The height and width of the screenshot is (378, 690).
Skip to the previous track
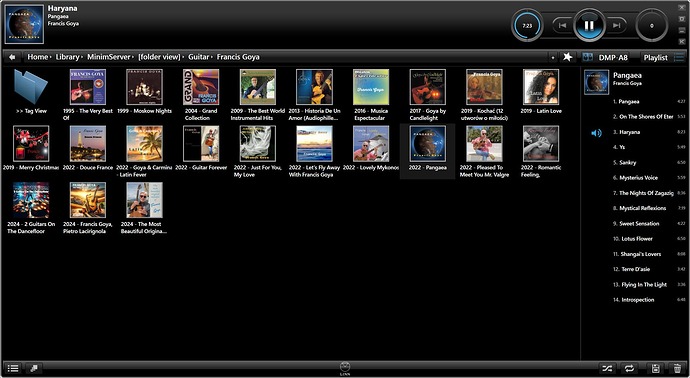click(562, 26)
